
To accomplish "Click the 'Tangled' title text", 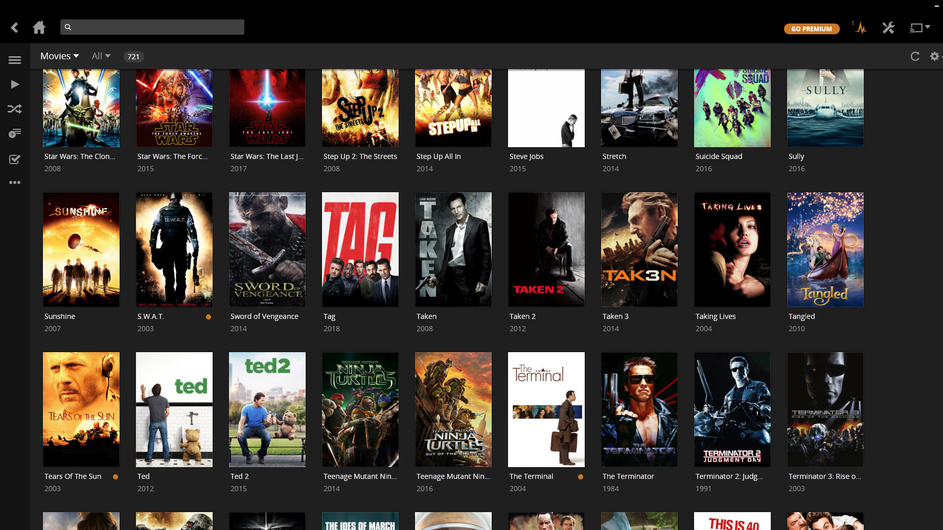I will 802,316.
